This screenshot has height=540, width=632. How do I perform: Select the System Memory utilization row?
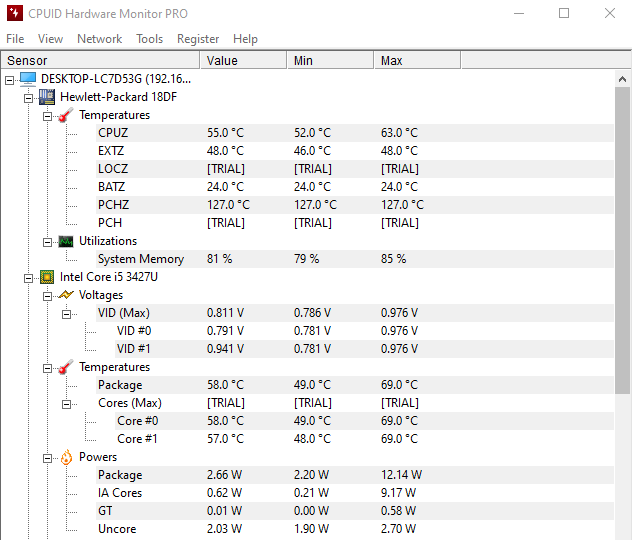click(x=355, y=259)
